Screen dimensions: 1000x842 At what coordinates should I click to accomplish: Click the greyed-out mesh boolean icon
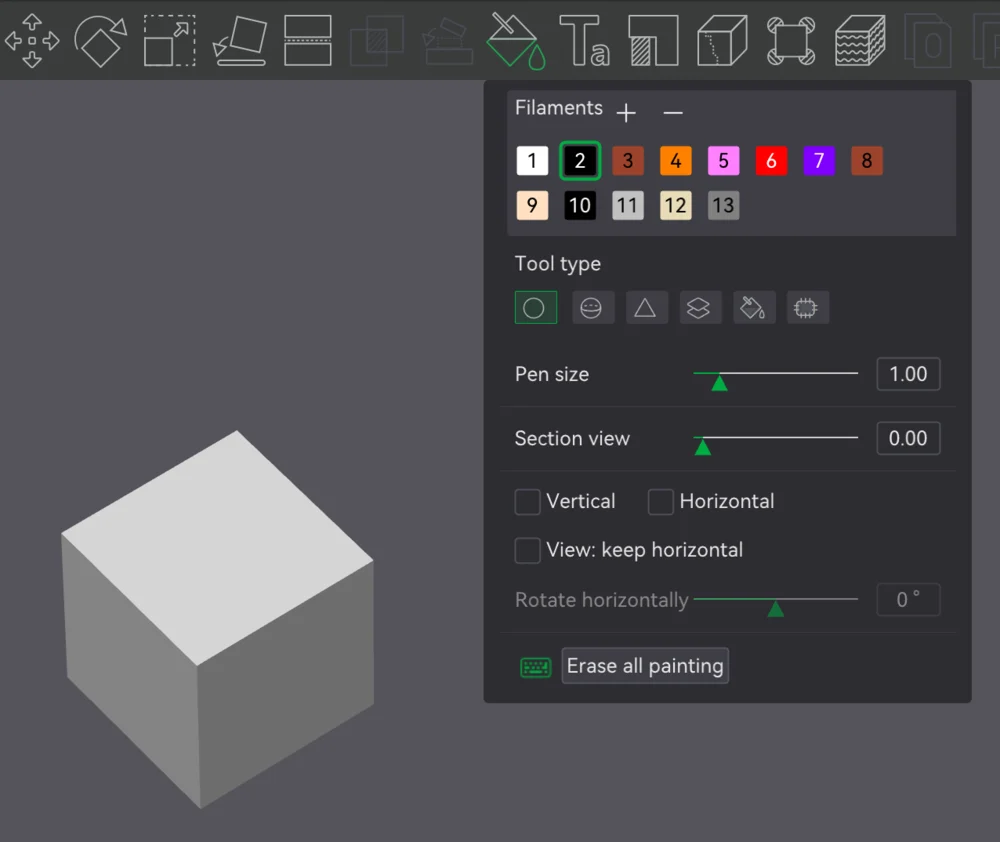pyautogui.click(x=377, y=41)
